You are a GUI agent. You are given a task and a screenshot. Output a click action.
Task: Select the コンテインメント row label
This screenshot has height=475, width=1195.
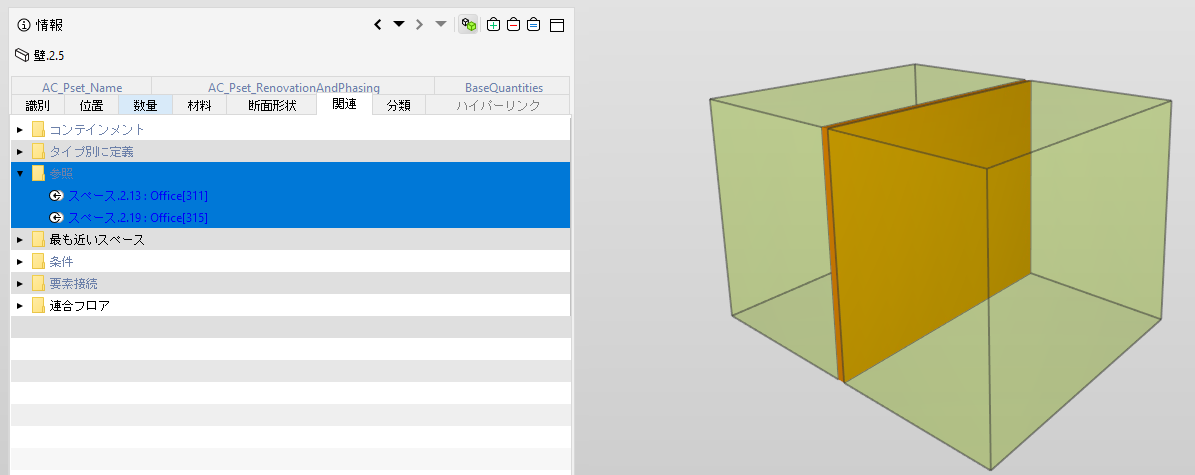tap(97, 130)
